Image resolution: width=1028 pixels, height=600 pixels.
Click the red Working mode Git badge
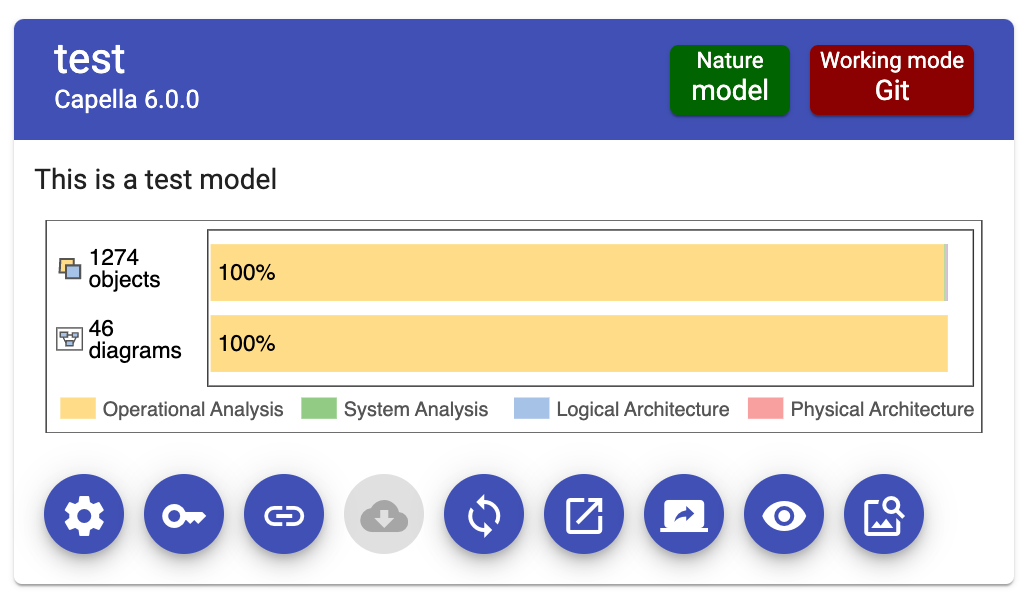[892, 80]
